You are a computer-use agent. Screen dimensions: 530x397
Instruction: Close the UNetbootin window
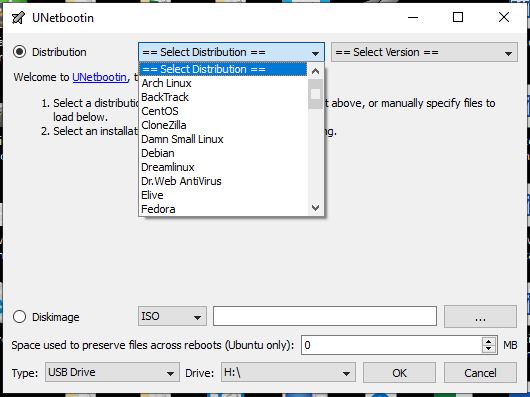coord(504,17)
